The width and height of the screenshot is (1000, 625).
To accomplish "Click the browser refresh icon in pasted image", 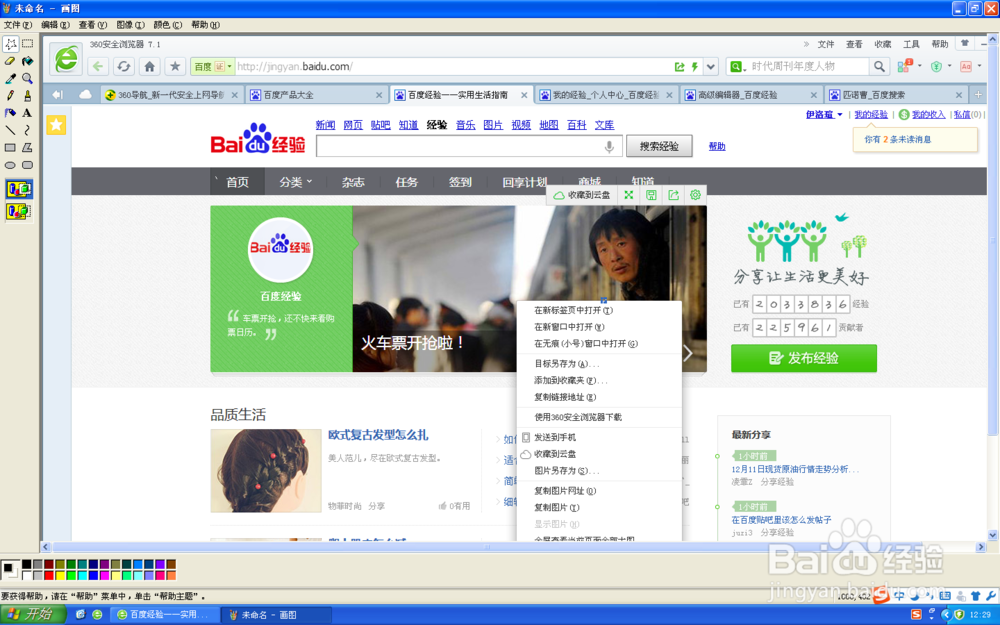I will click(x=124, y=66).
